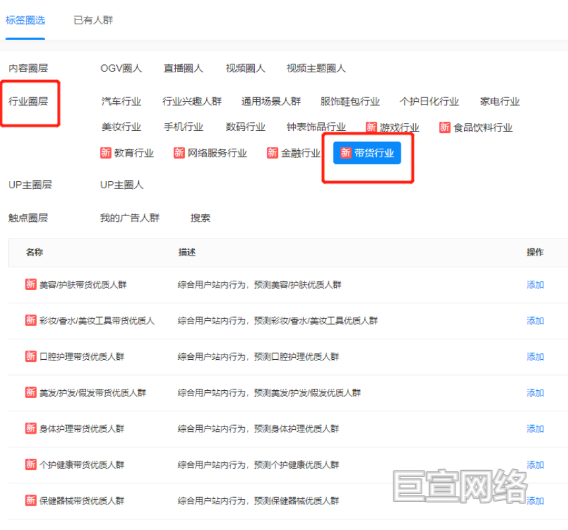Add 保健器械带货优质人群
The image size is (568, 530).
click(535, 501)
